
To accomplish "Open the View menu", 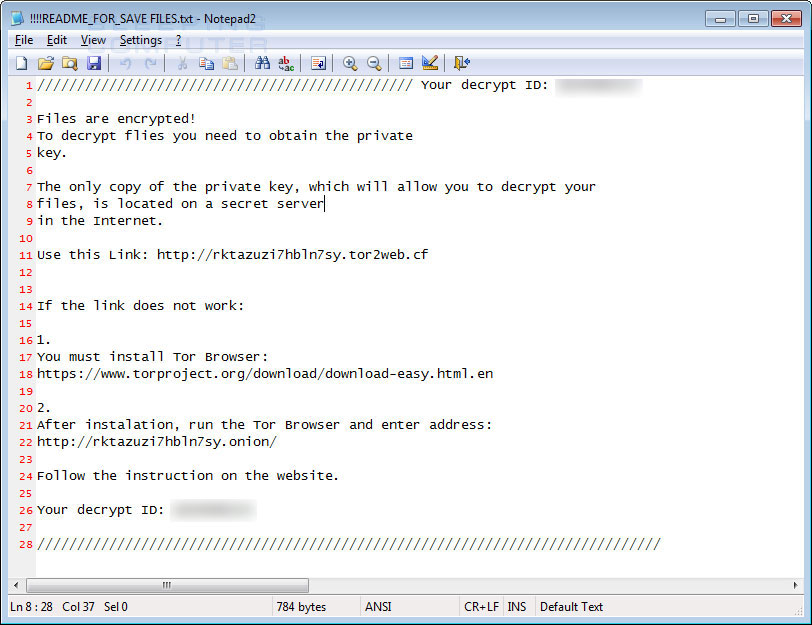I will 93,40.
